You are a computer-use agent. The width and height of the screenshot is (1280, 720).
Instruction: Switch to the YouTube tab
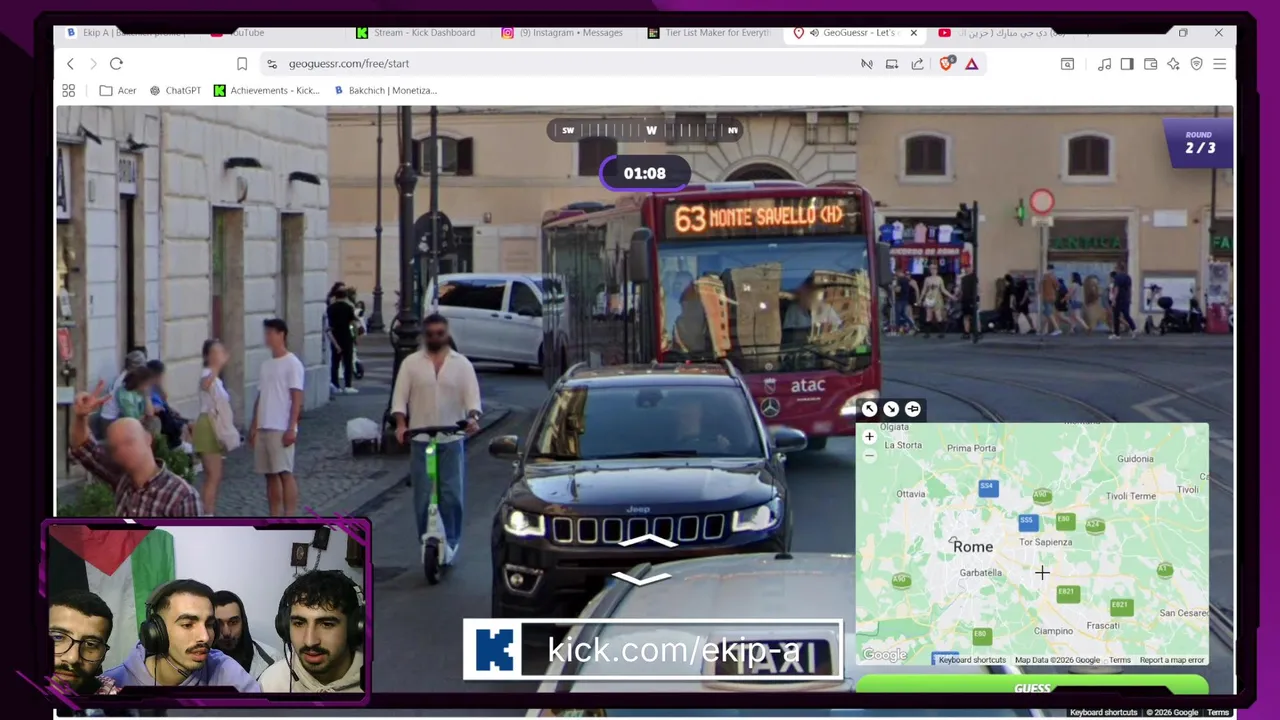(238, 33)
